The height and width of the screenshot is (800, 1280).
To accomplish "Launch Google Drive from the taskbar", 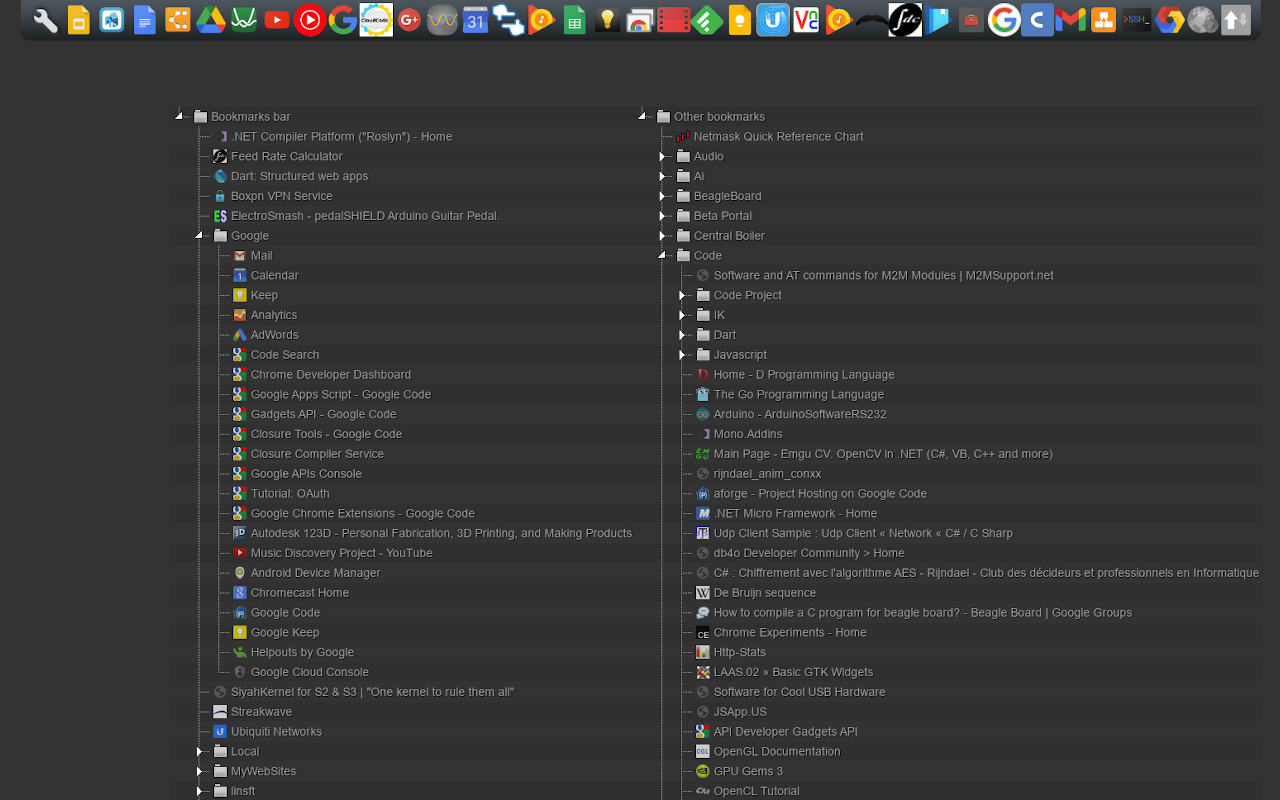I will tap(211, 18).
